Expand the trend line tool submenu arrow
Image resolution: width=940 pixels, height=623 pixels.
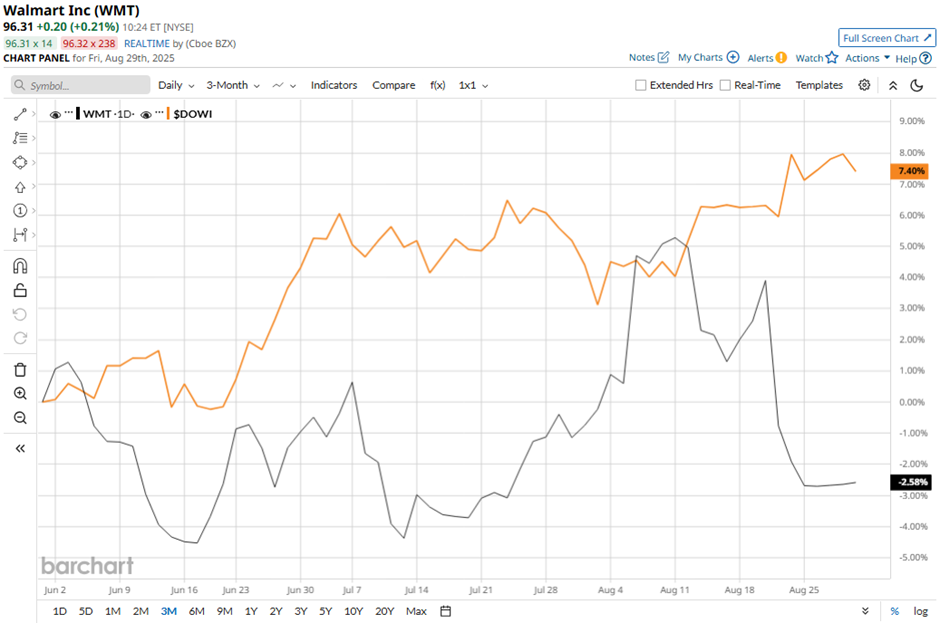tap(34, 114)
